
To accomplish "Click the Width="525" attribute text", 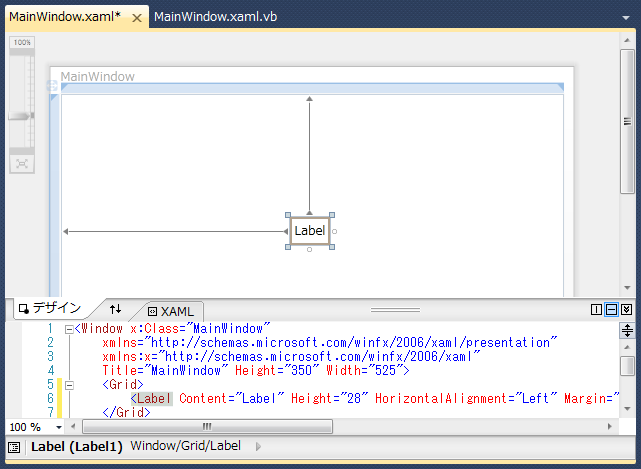I will click(x=365, y=370).
